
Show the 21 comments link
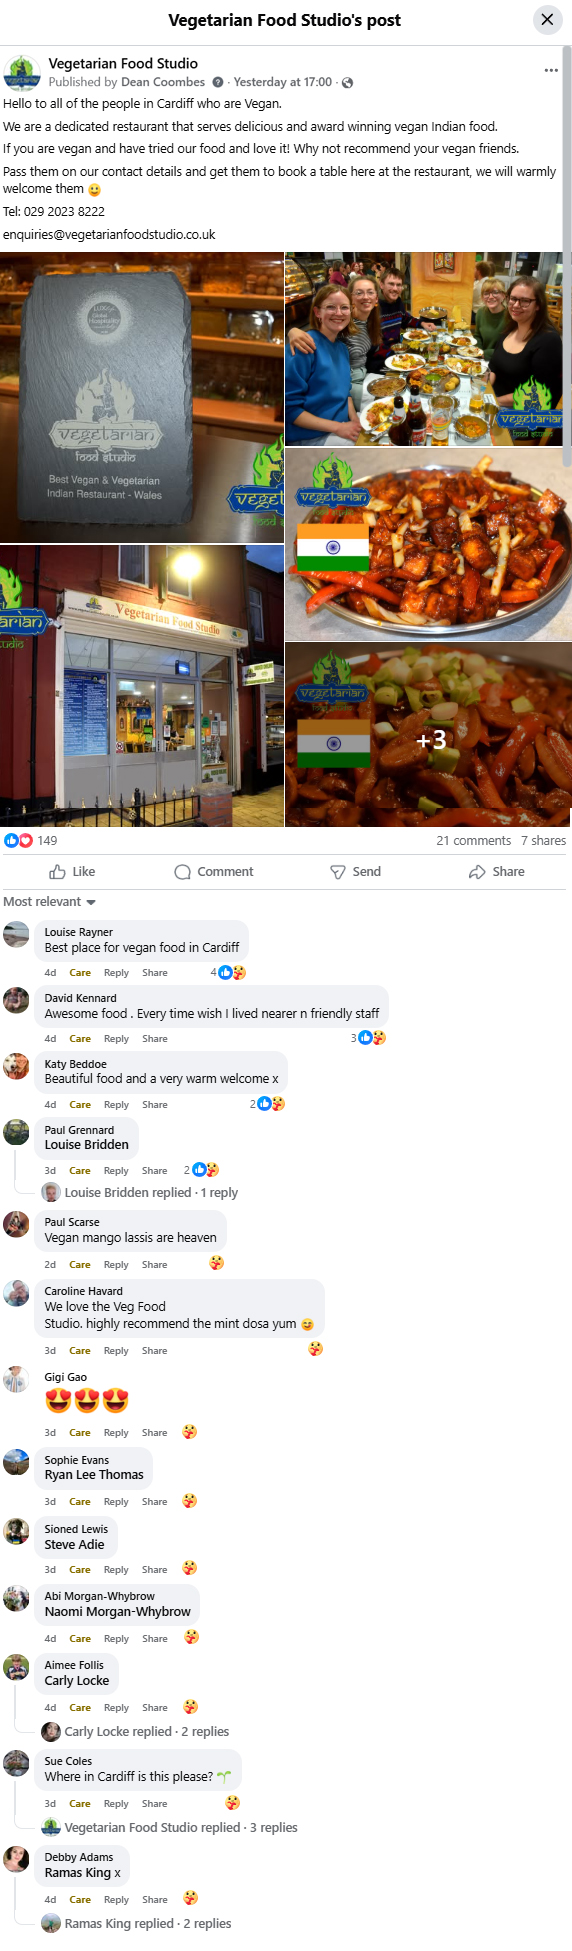click(473, 840)
